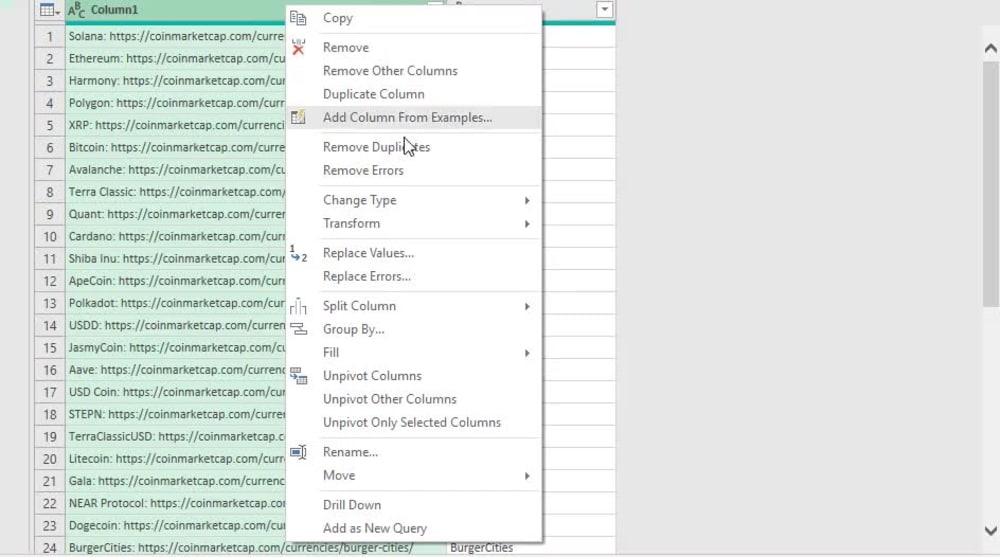Click the Add Column From Examples icon
This screenshot has height=557, width=1000.
[298, 117]
